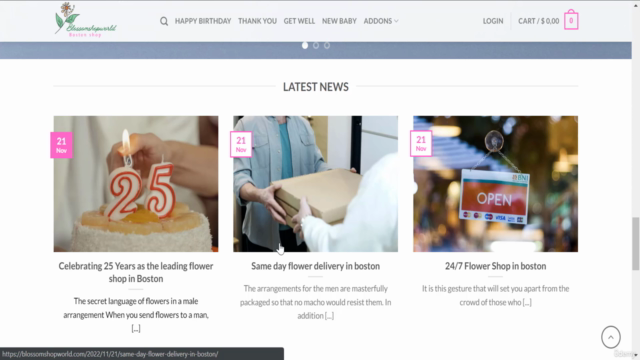
Task: Open the Thank You menu item
Action: (x=257, y=21)
